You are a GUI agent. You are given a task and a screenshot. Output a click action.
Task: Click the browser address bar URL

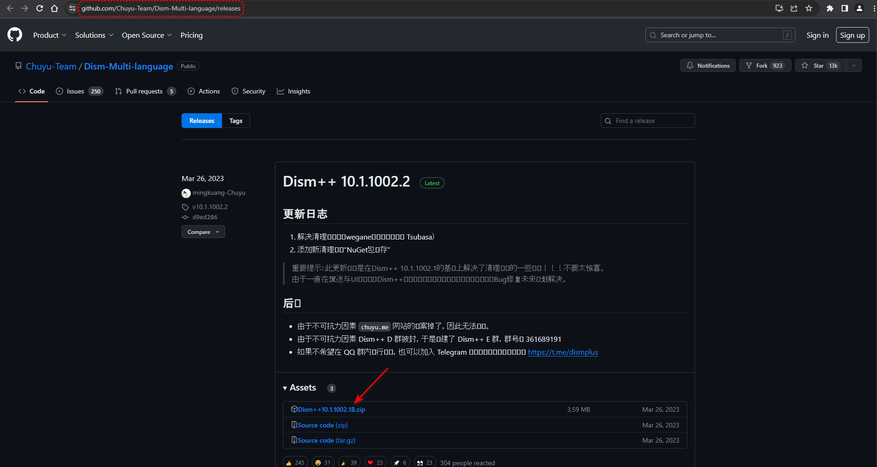pyautogui.click(x=161, y=8)
